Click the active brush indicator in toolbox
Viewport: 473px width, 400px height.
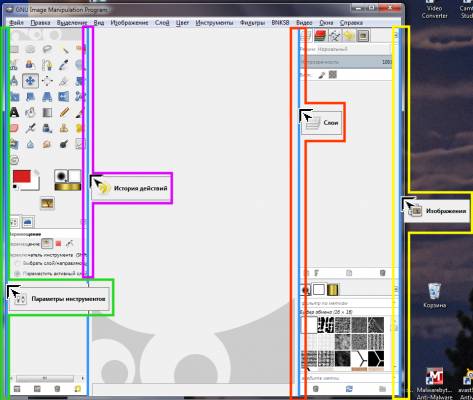(x=61, y=176)
